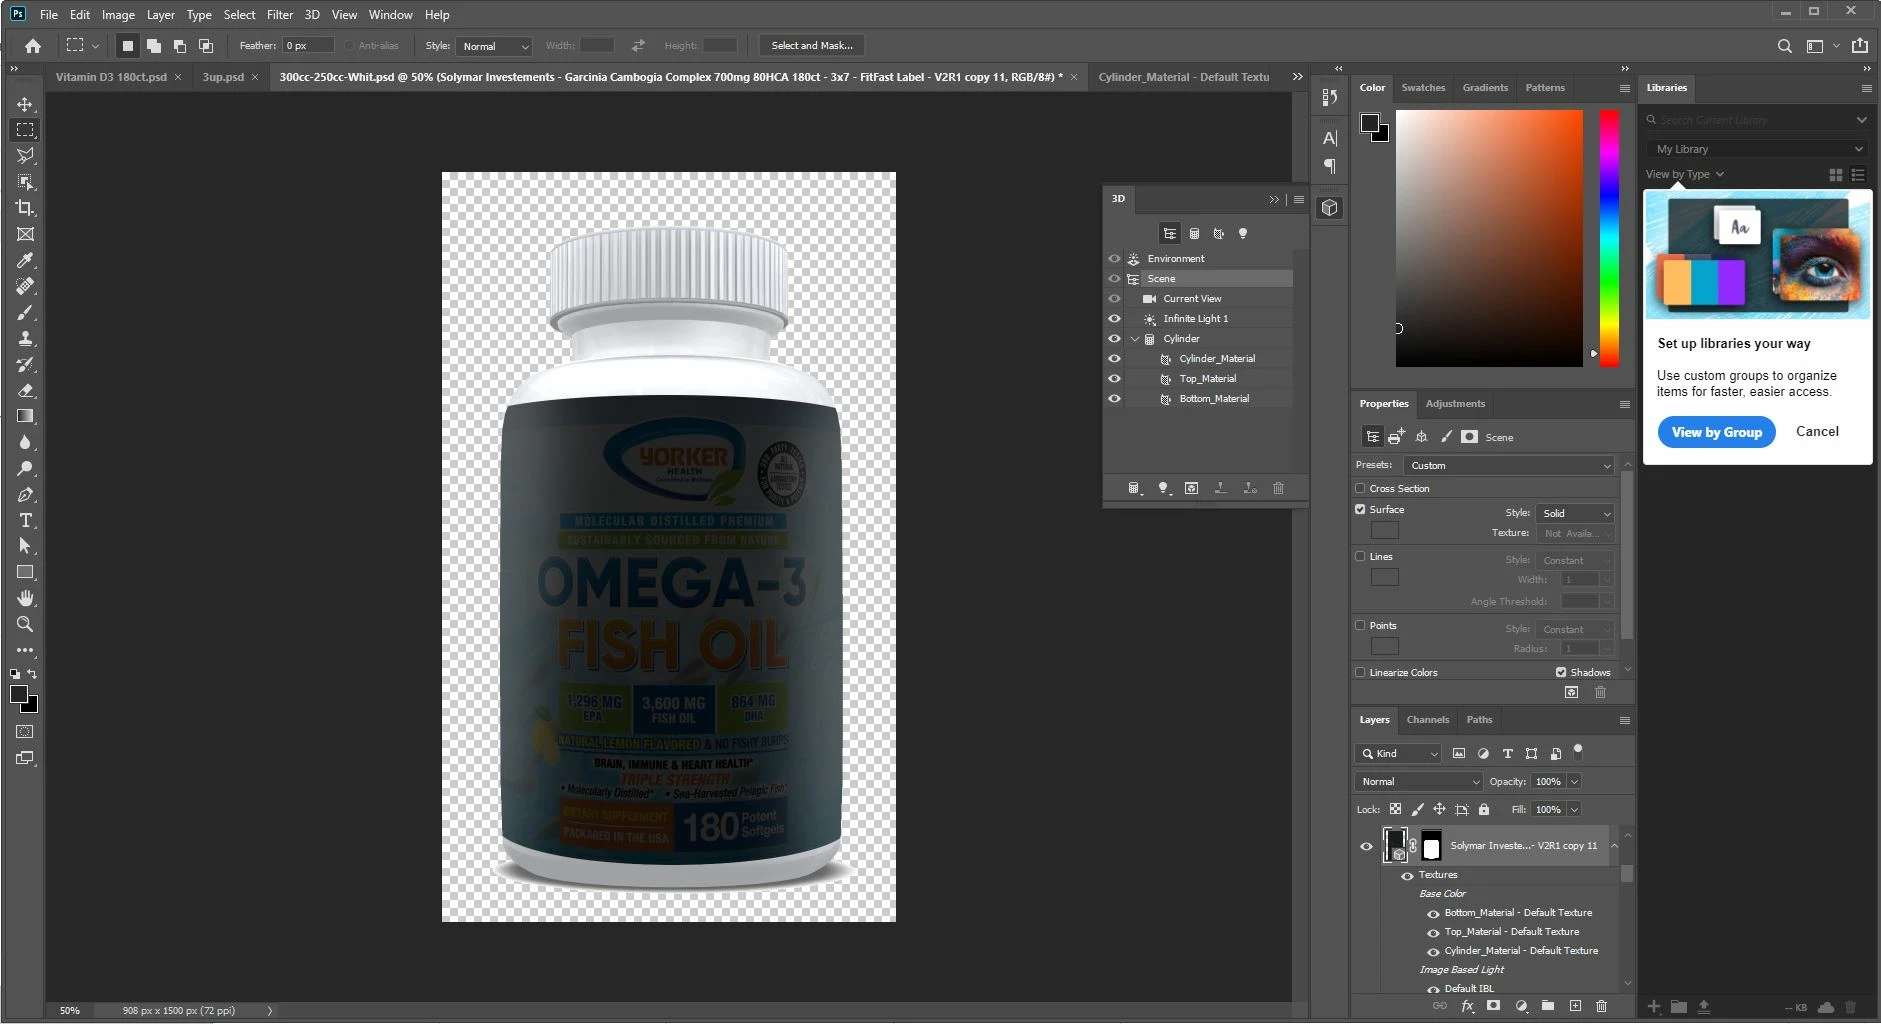This screenshot has width=1881, height=1024.
Task: Select the Polygonal Lasso tool
Action: pyautogui.click(x=25, y=156)
